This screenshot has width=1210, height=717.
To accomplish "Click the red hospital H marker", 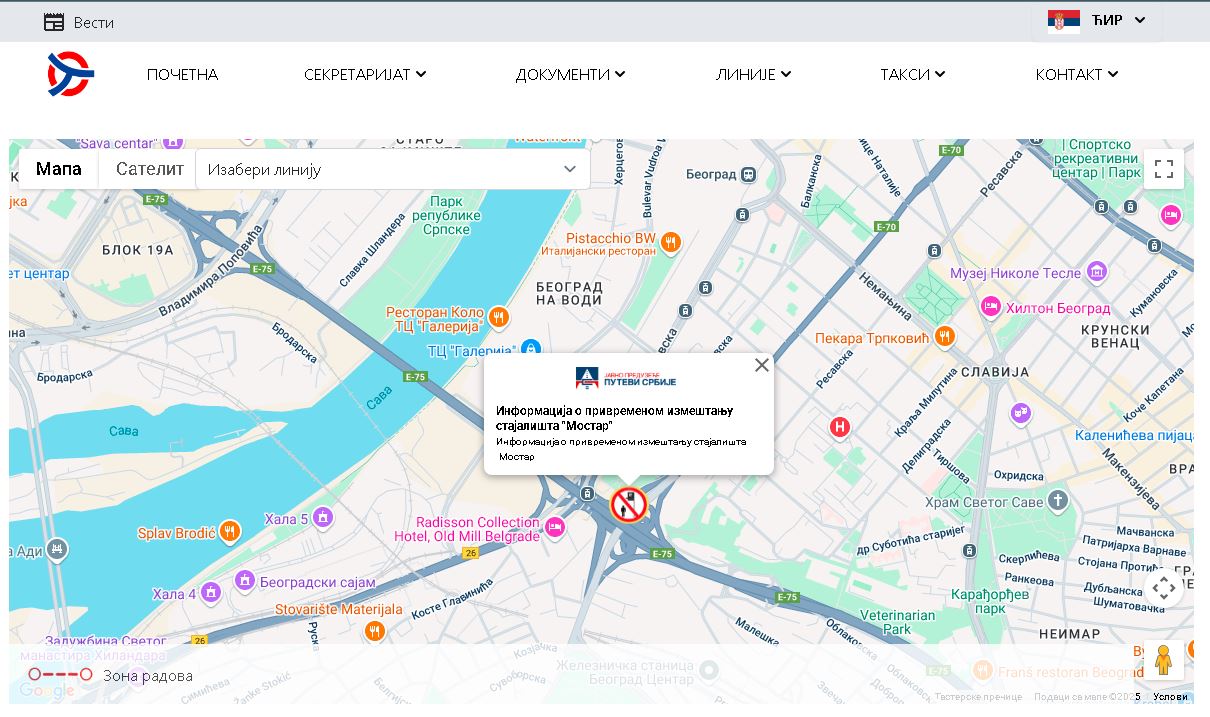I will coord(840,428).
